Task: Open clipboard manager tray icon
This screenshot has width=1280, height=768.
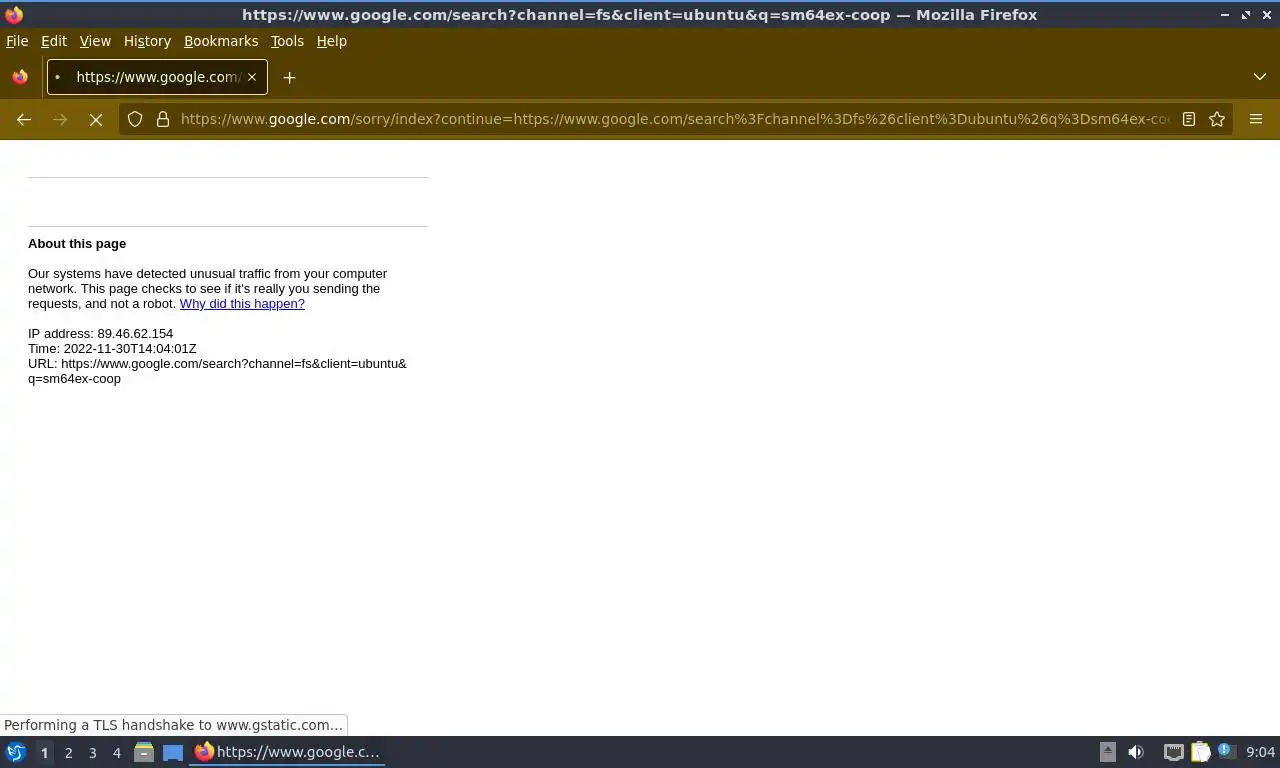Action: pos(1200,752)
